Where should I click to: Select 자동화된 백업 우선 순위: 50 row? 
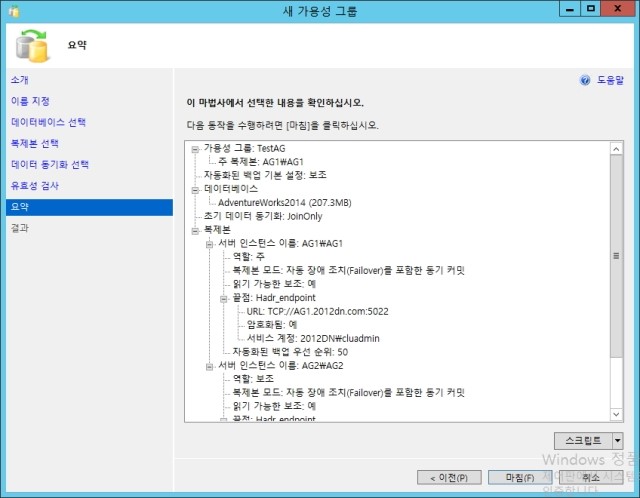[290, 352]
